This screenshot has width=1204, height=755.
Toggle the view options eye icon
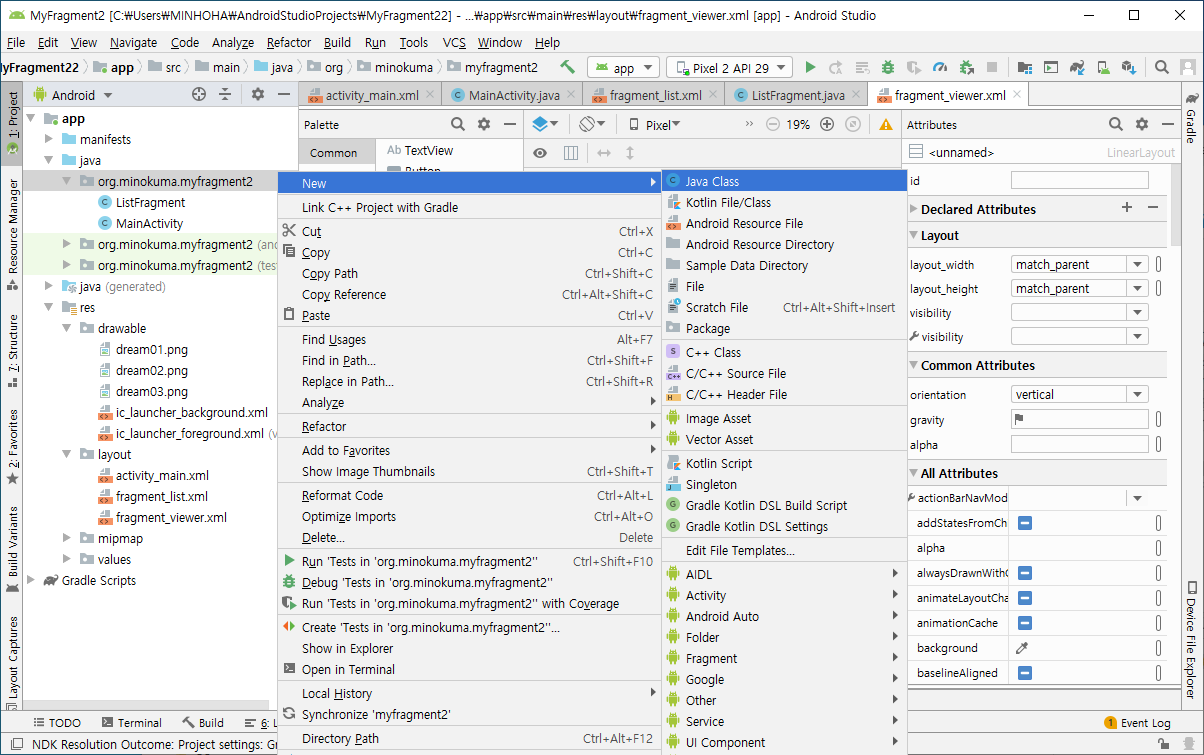540,153
